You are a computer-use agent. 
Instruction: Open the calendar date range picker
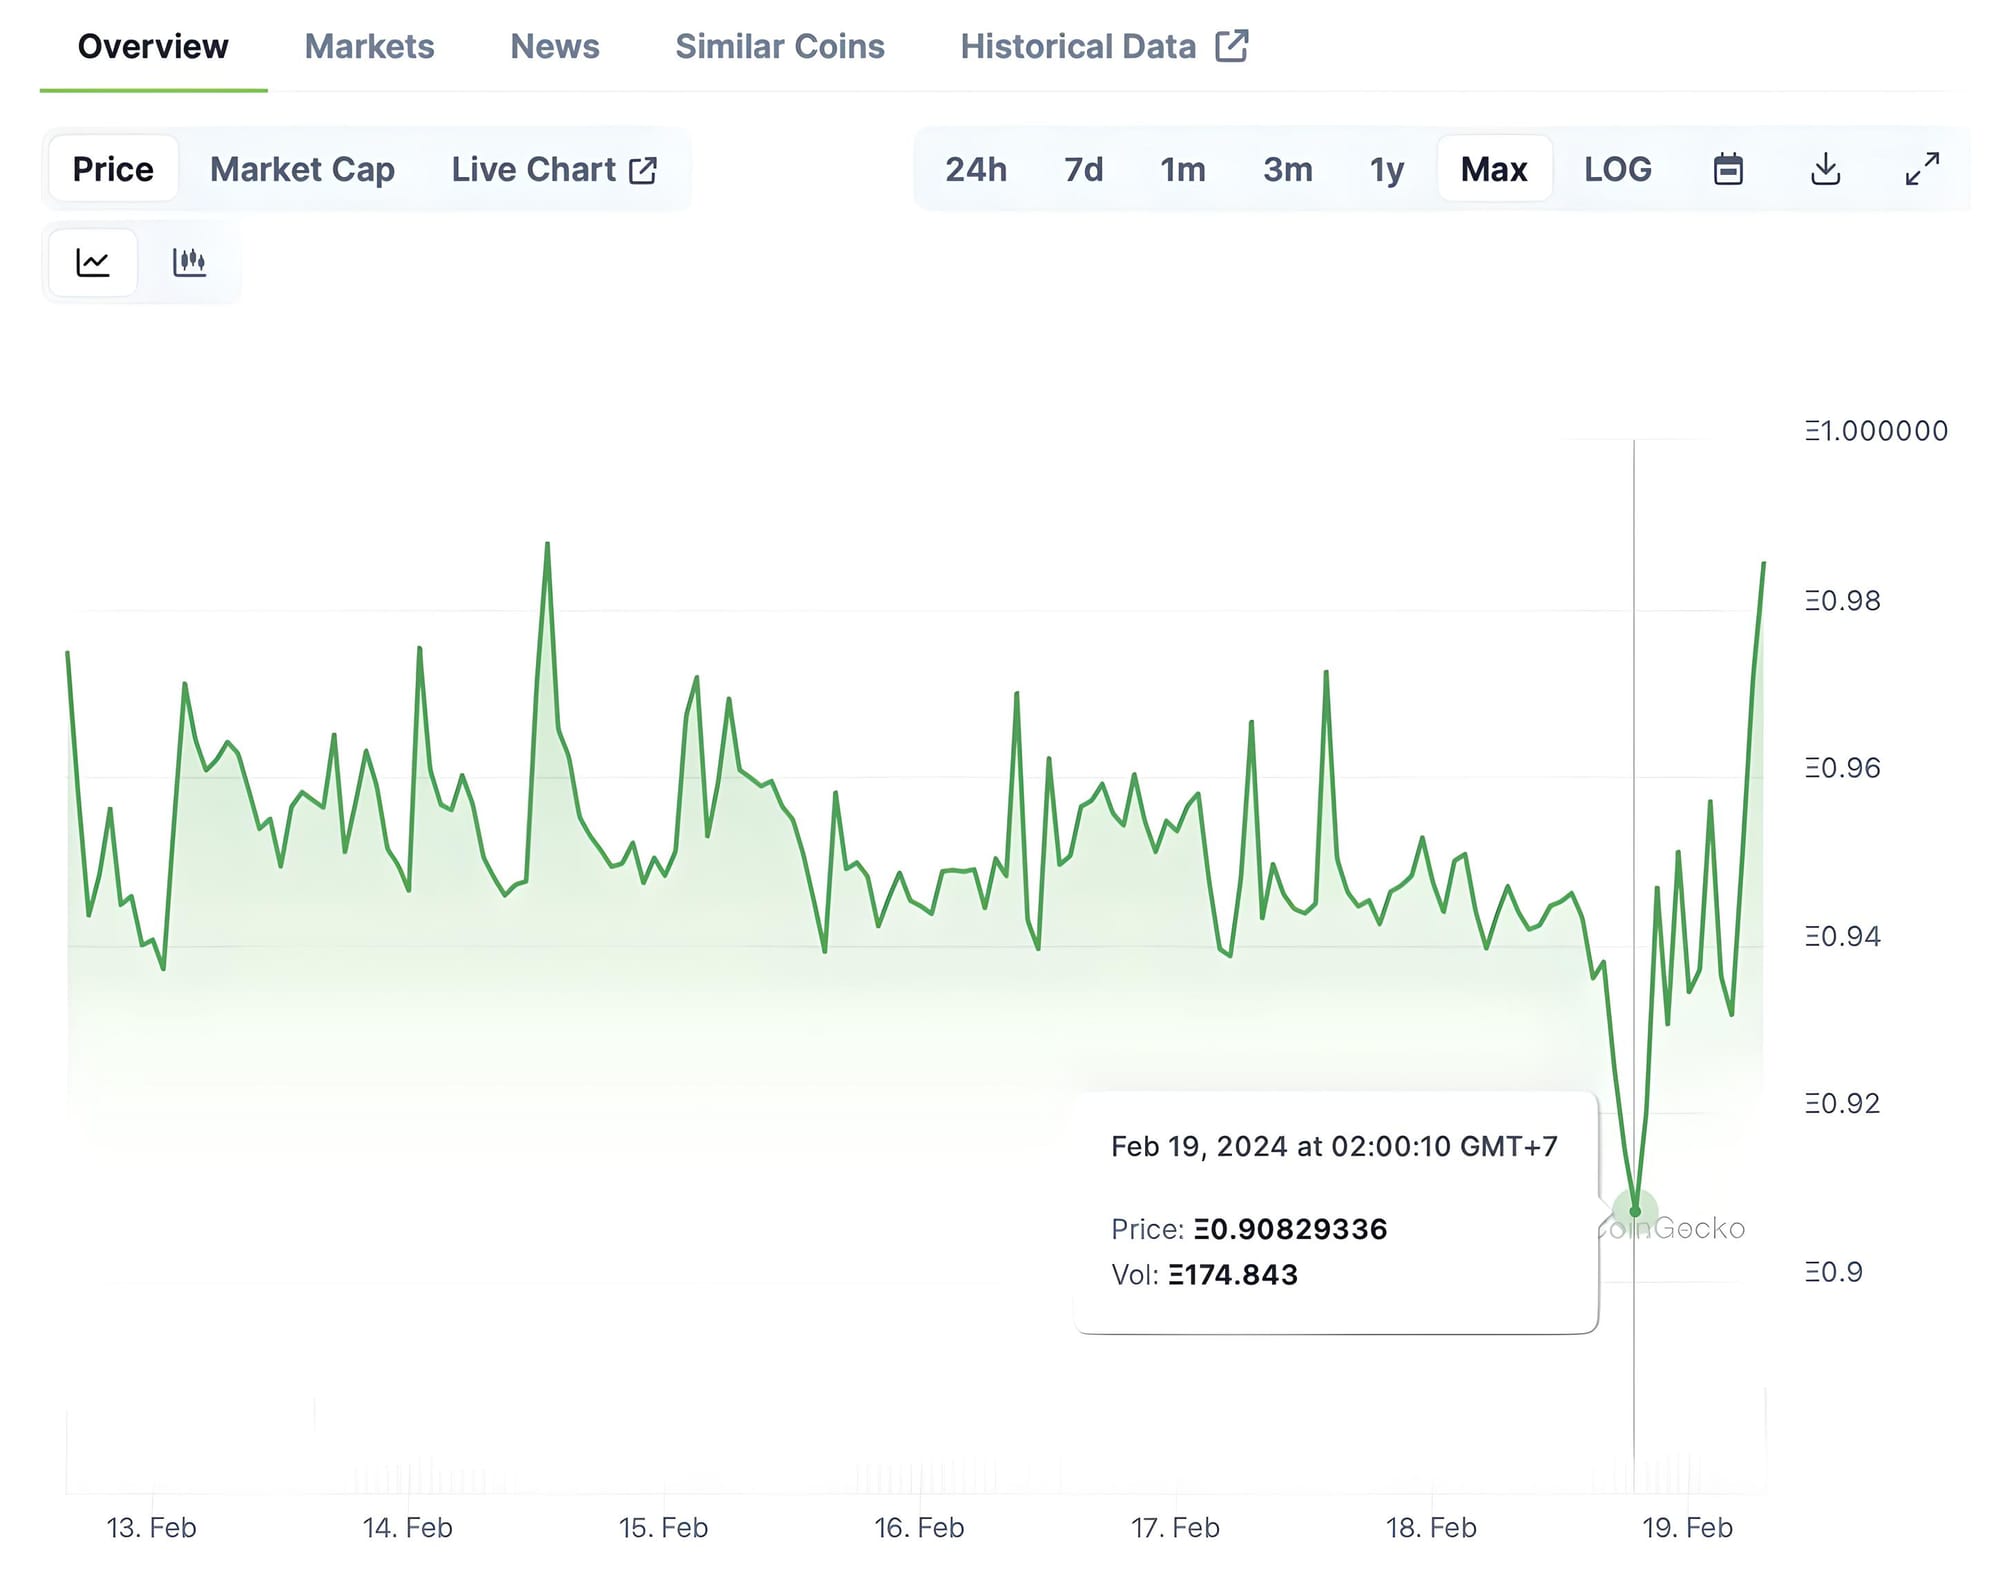pos(1728,169)
